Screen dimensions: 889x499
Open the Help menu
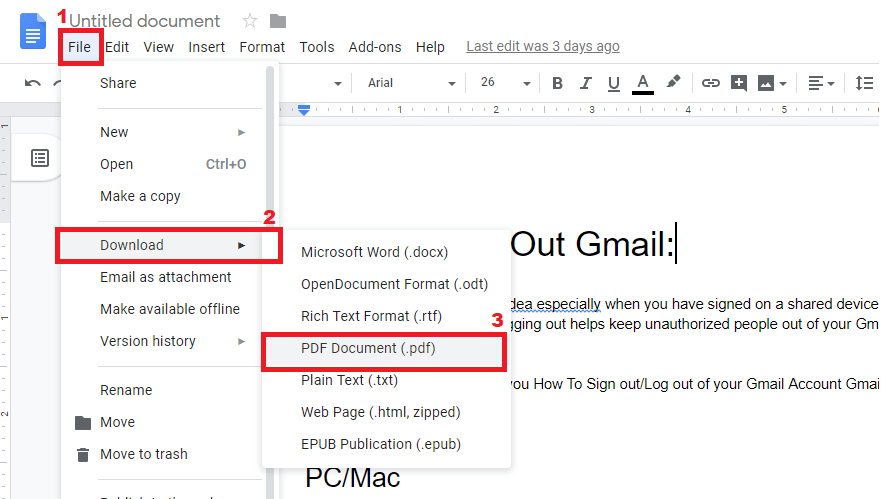tap(430, 47)
